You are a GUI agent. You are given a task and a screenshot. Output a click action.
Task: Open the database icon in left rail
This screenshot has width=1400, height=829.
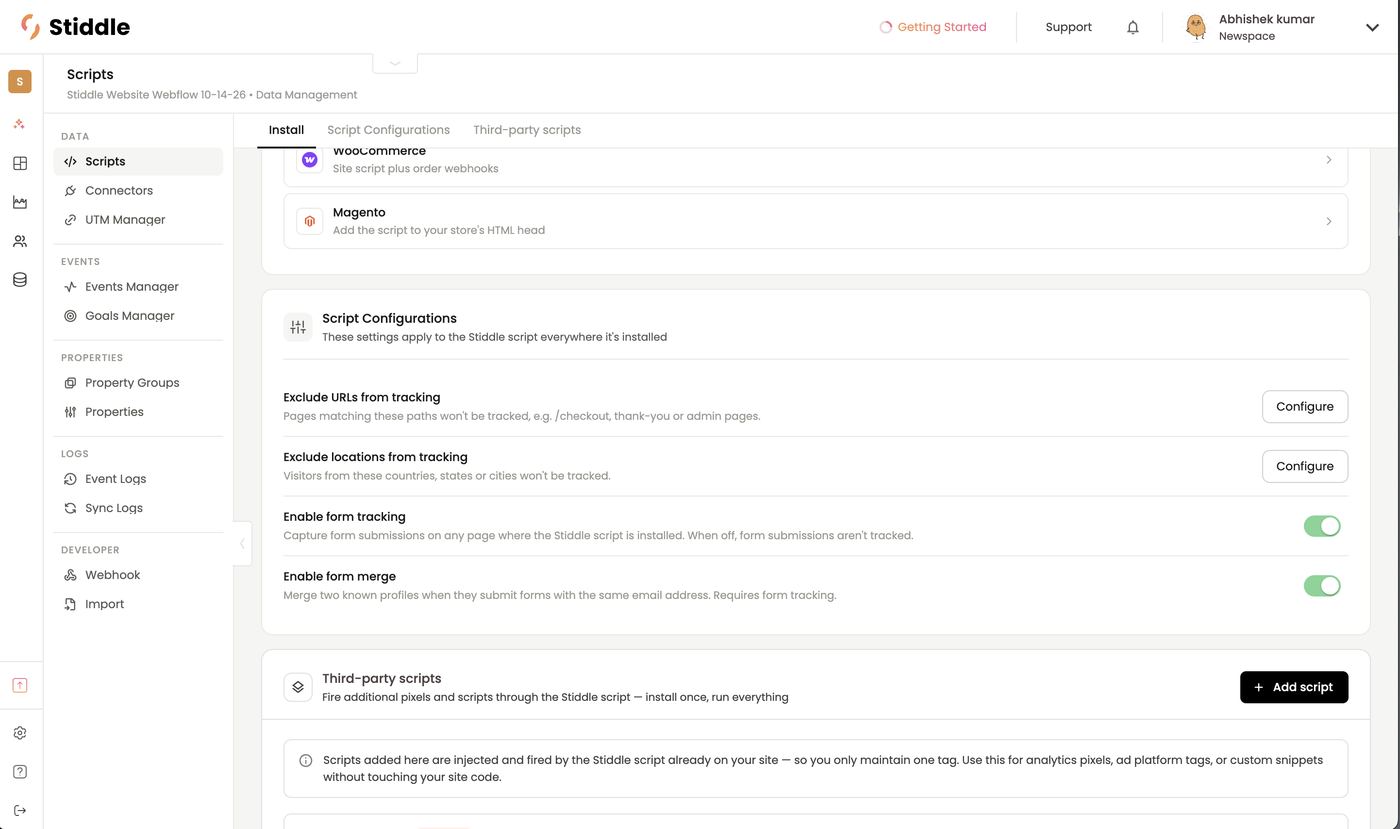(20, 280)
